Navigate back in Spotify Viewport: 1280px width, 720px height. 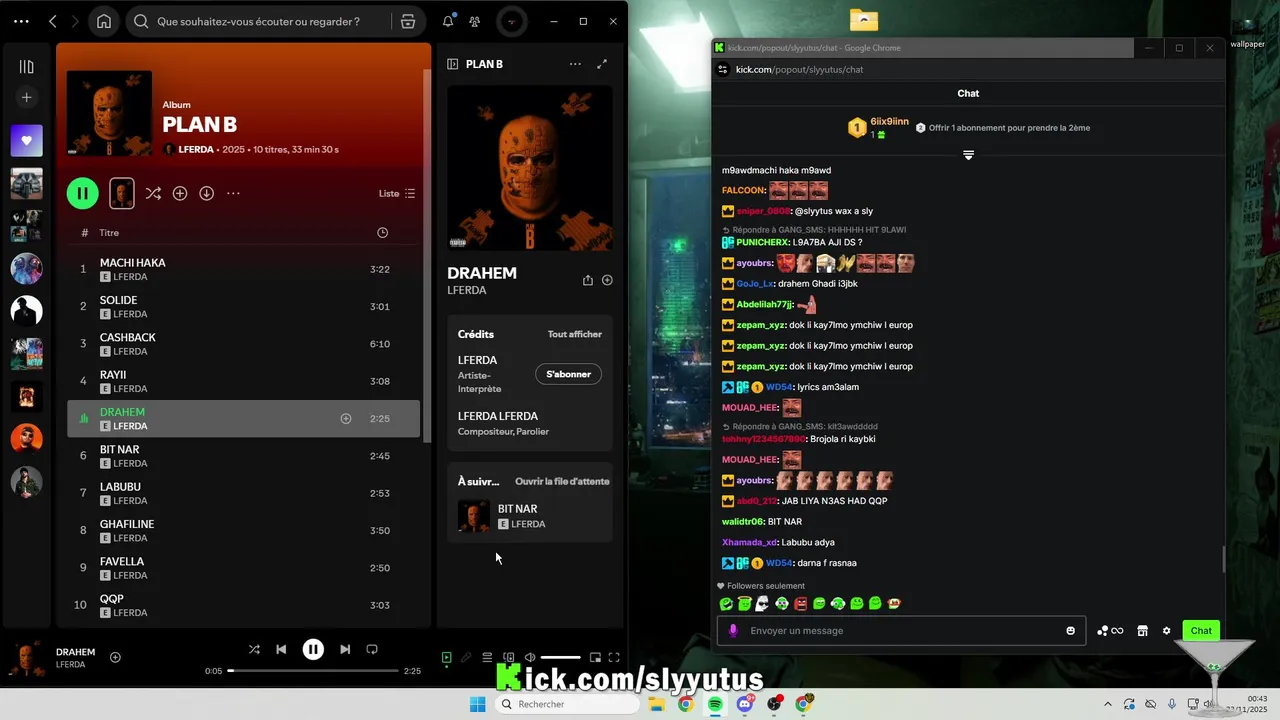(x=53, y=21)
